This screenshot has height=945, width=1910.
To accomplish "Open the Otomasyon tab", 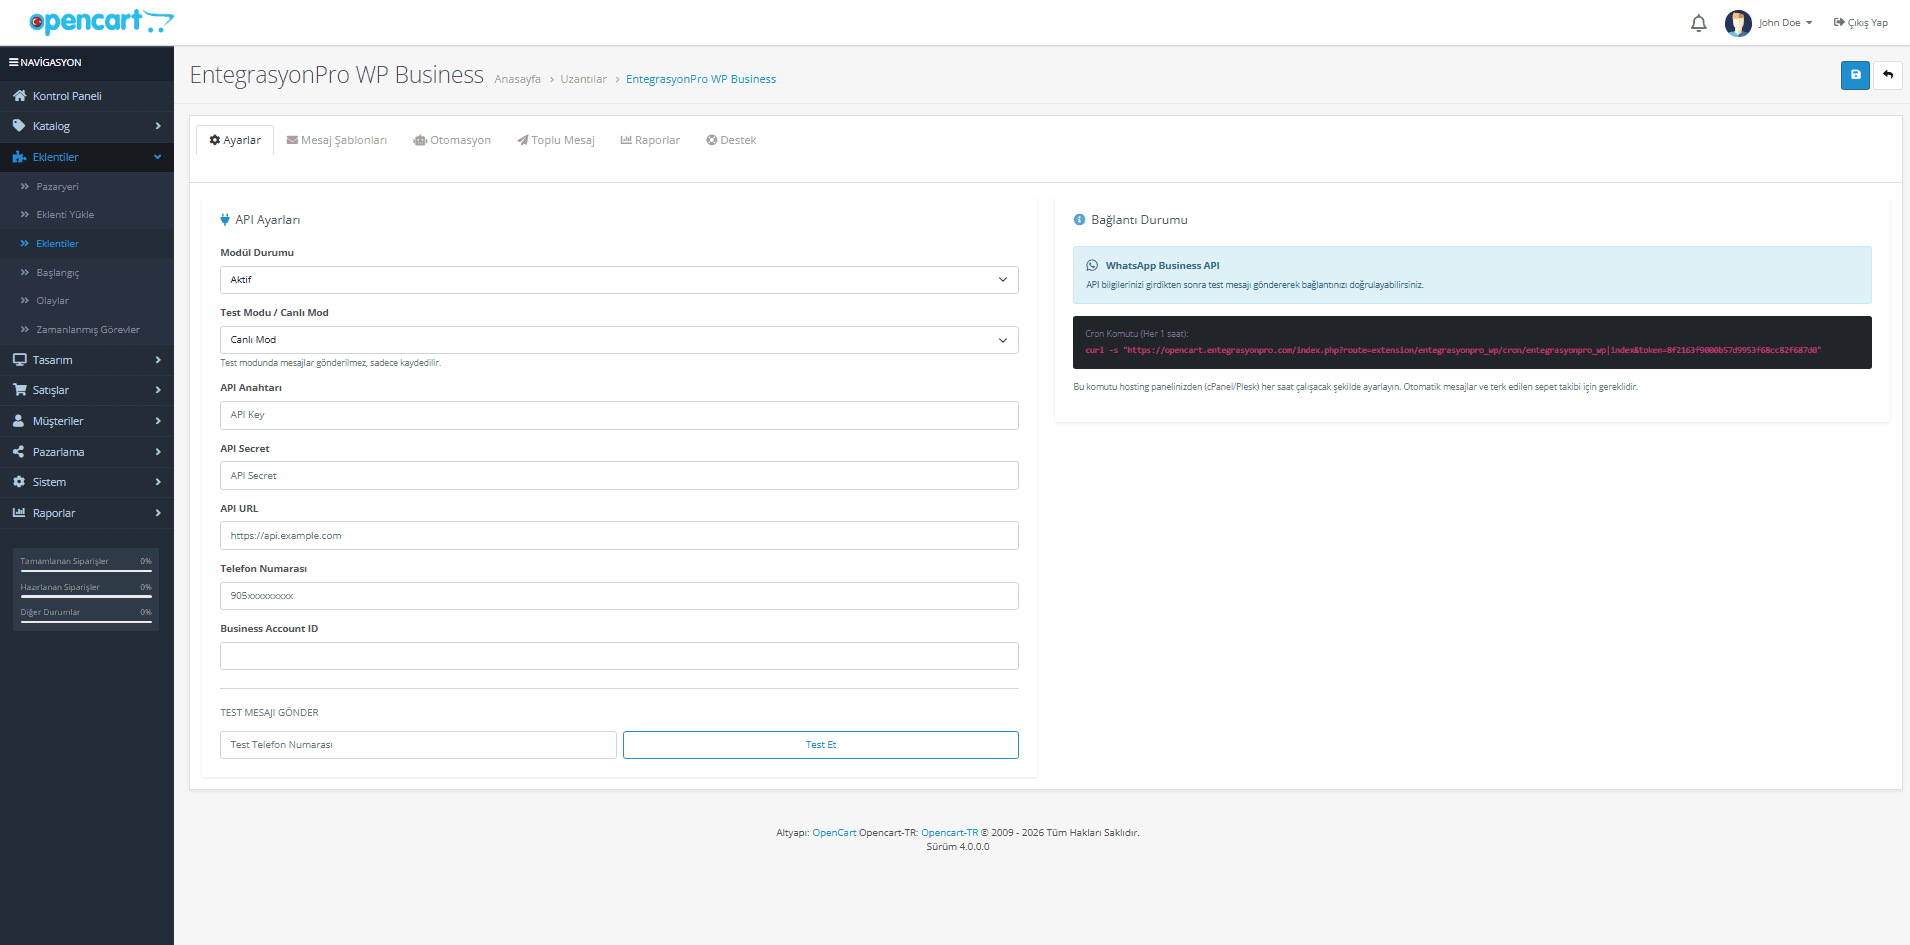I will point(452,140).
